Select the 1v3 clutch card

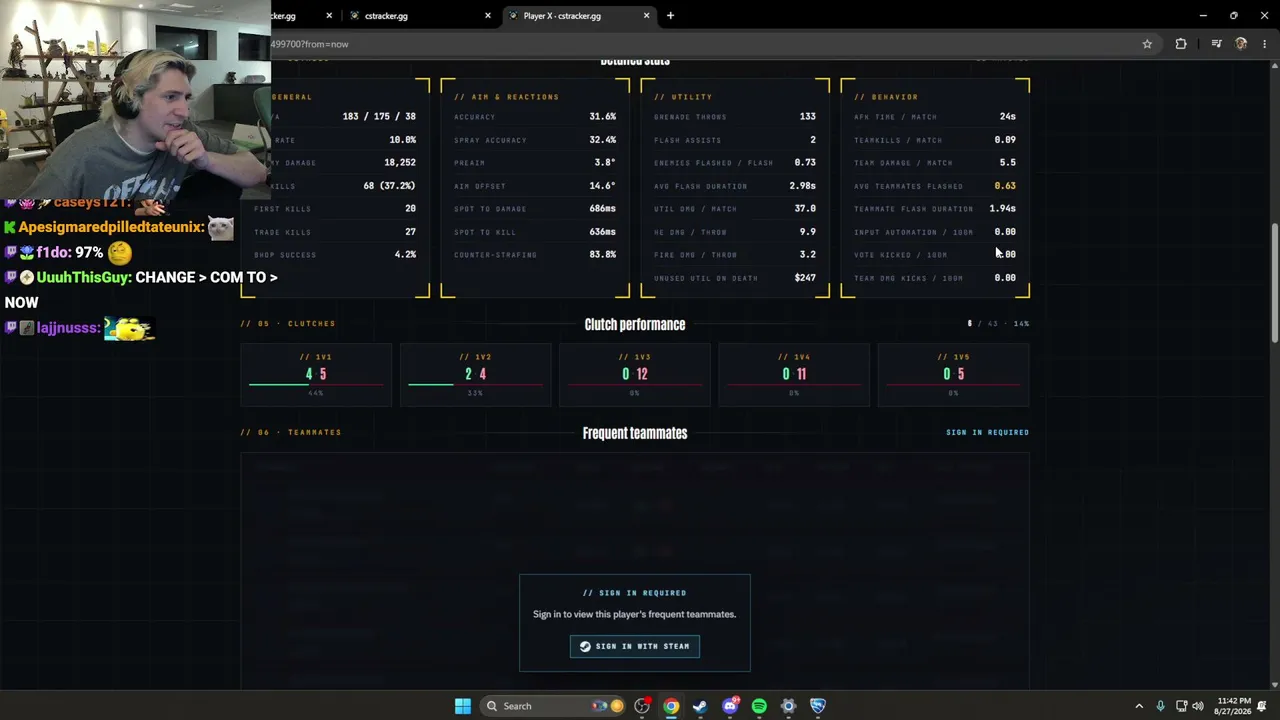coord(635,375)
